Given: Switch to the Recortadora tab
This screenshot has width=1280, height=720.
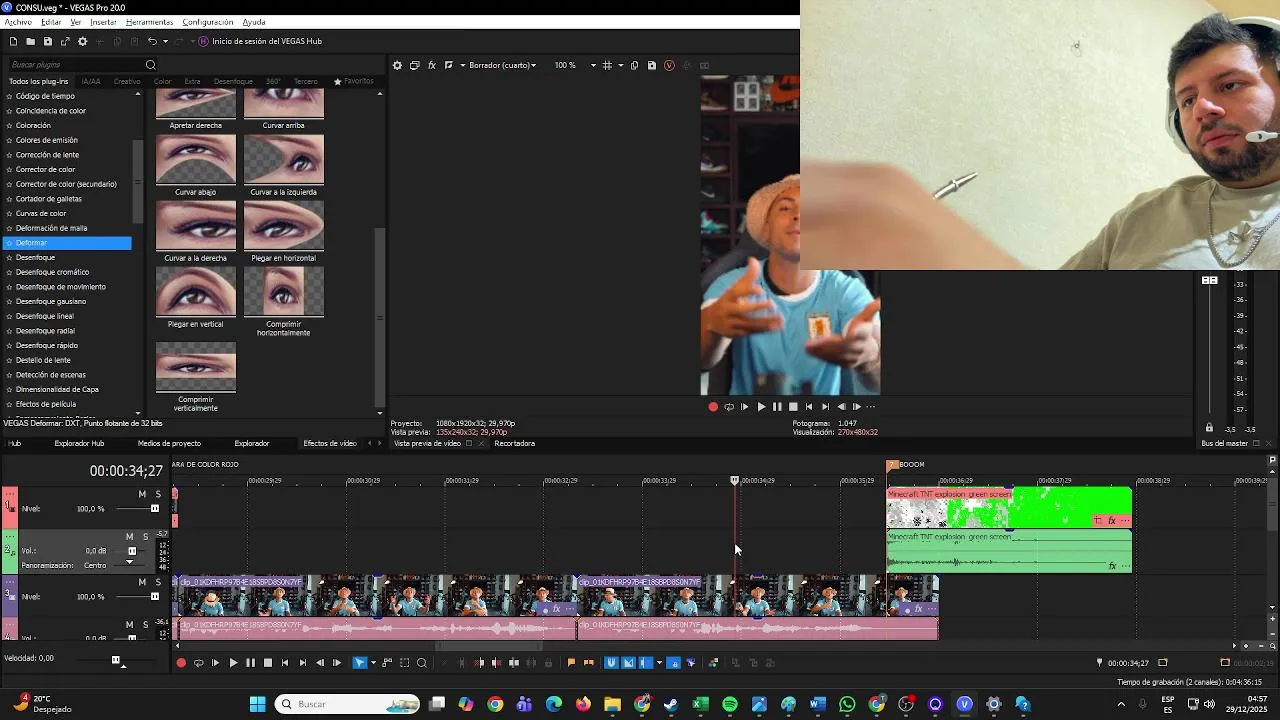Looking at the screenshot, I should pyautogui.click(x=515, y=443).
